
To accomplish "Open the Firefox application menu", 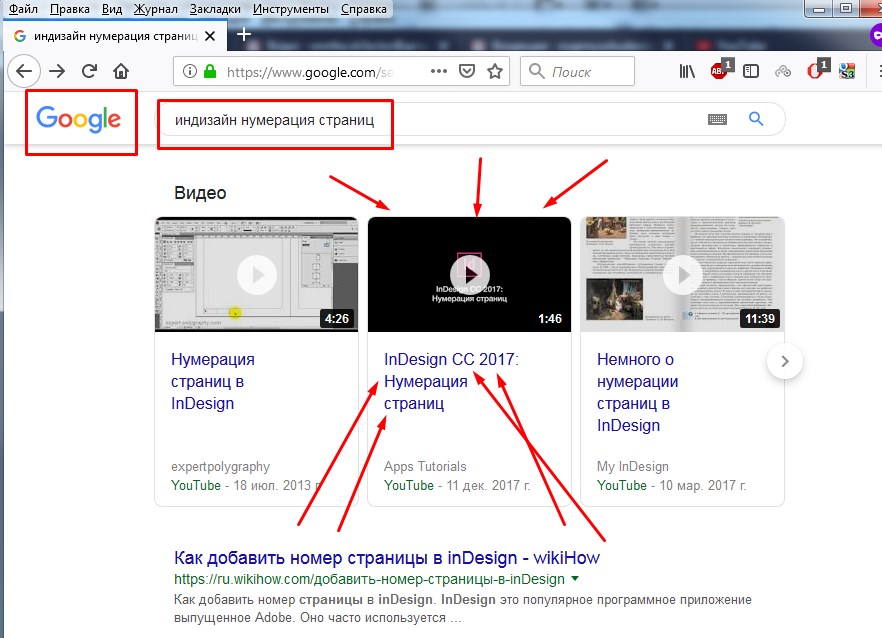I will [876, 71].
